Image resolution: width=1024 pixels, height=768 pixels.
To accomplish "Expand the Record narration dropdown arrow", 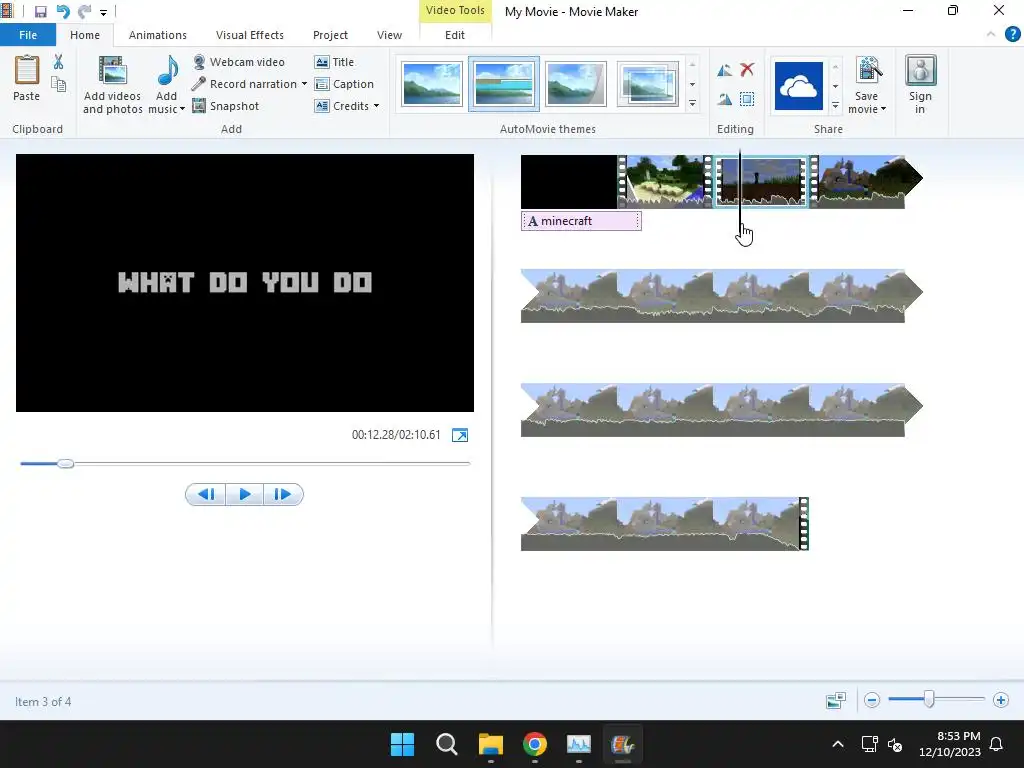I will point(304,84).
